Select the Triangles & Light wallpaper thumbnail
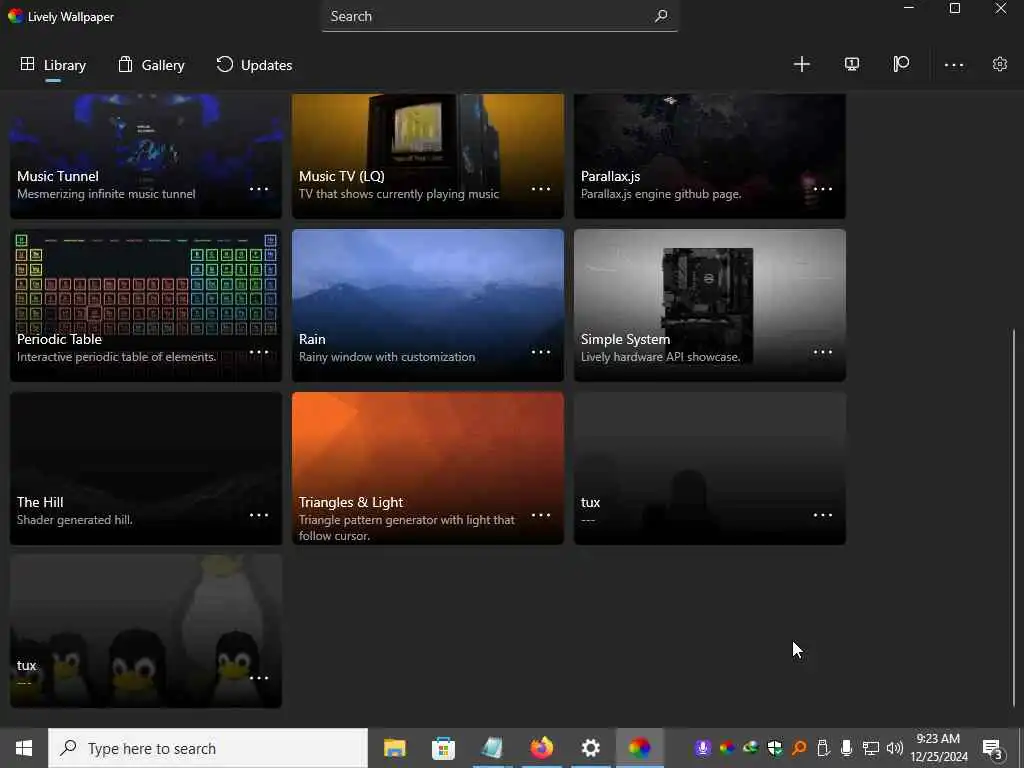Image resolution: width=1024 pixels, height=768 pixels. click(428, 468)
